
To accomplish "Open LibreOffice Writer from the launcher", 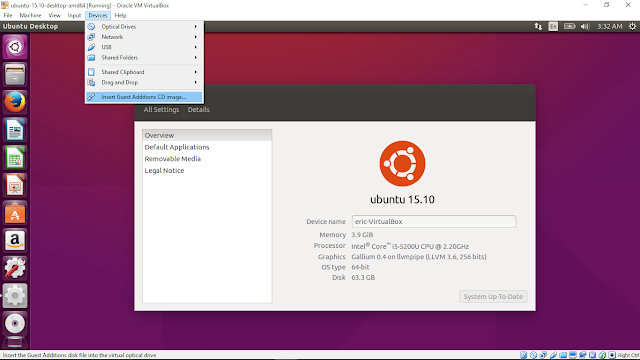I will click(x=15, y=130).
